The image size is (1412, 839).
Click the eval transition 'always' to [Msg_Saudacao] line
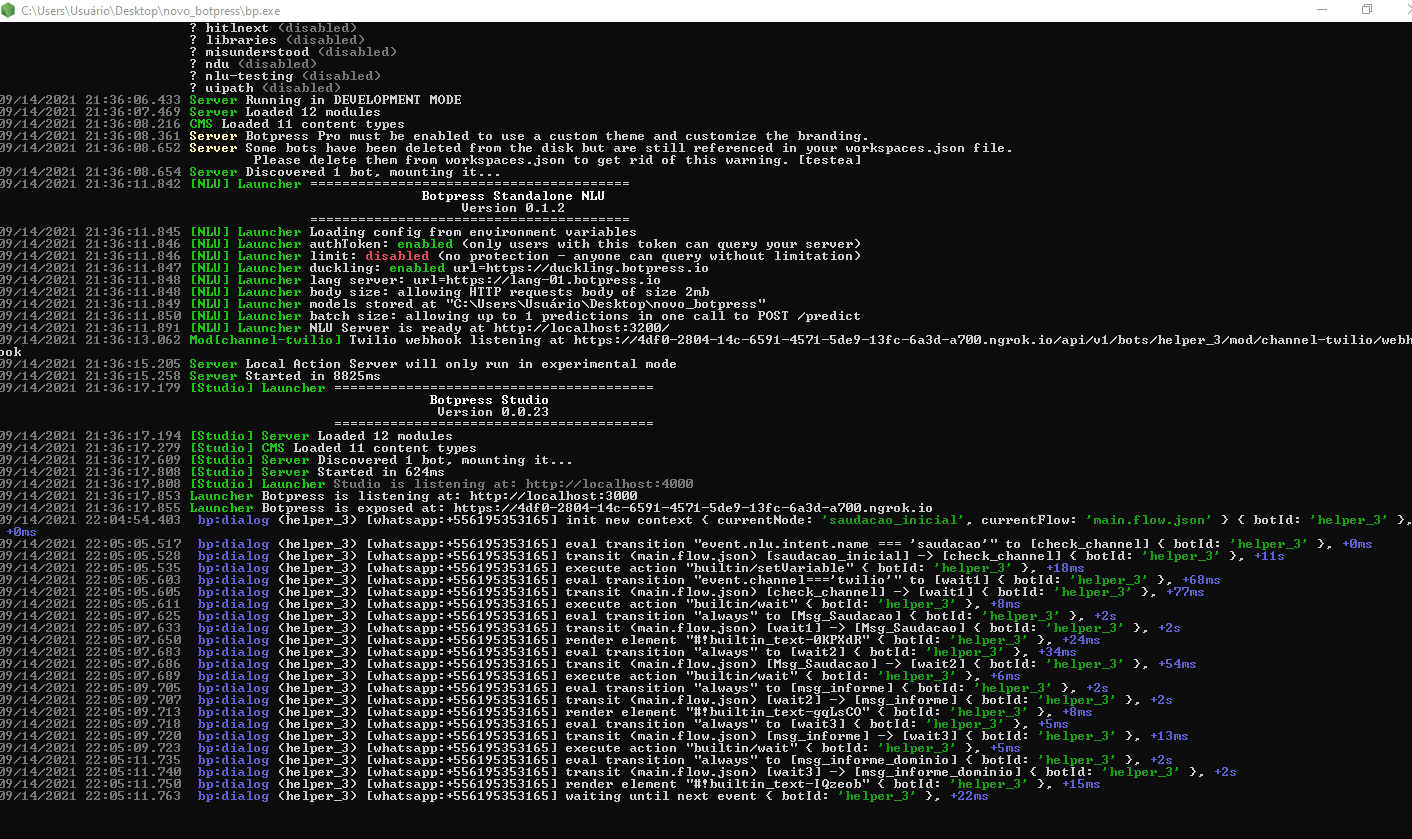[558, 616]
